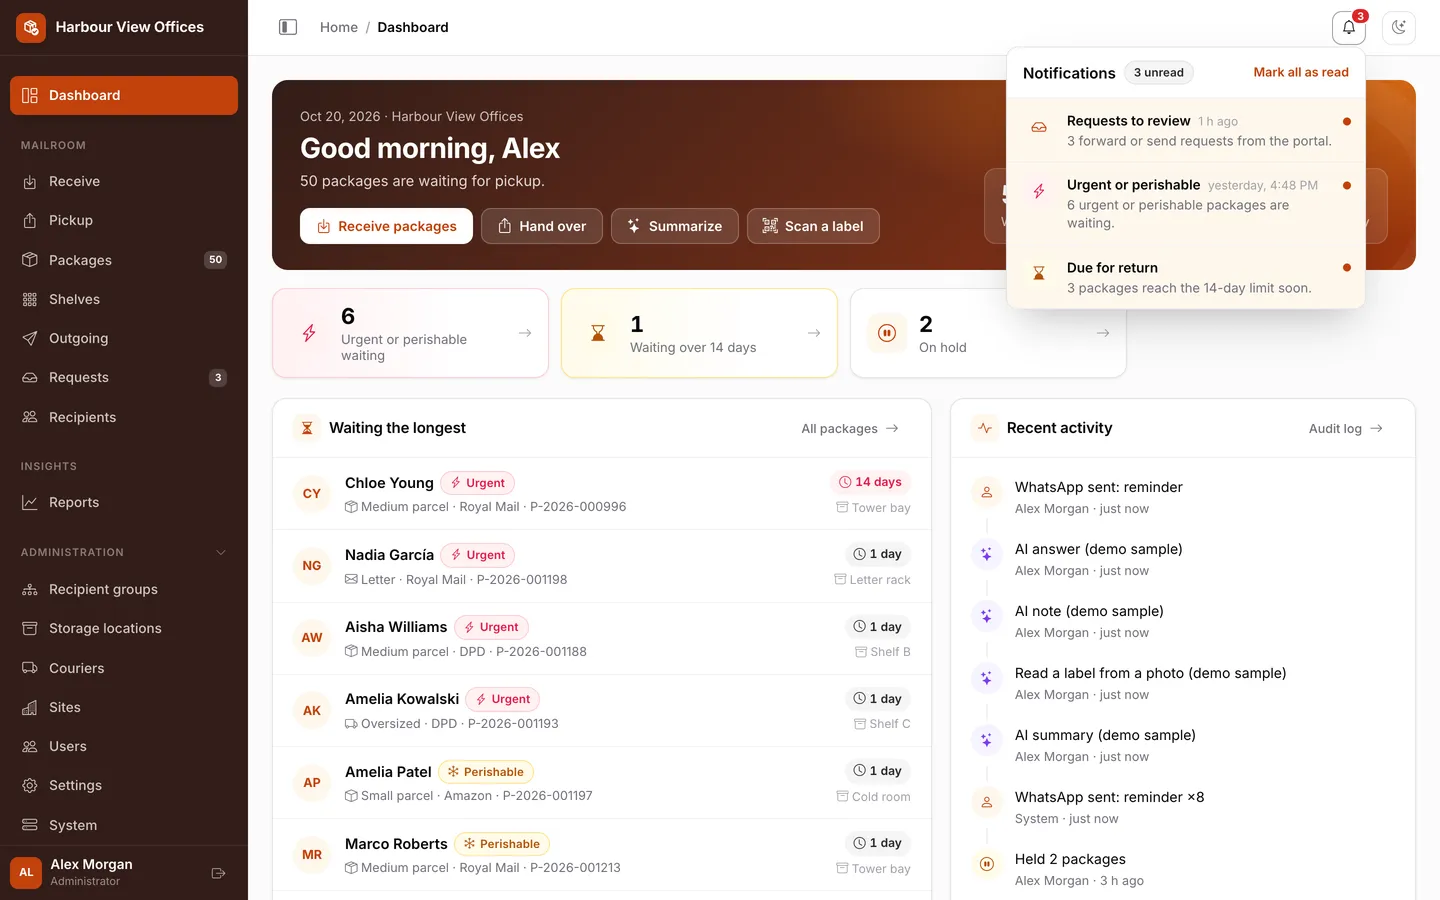The image size is (1440, 900).
Task: Click the Home breadcrumb
Action: (x=339, y=27)
